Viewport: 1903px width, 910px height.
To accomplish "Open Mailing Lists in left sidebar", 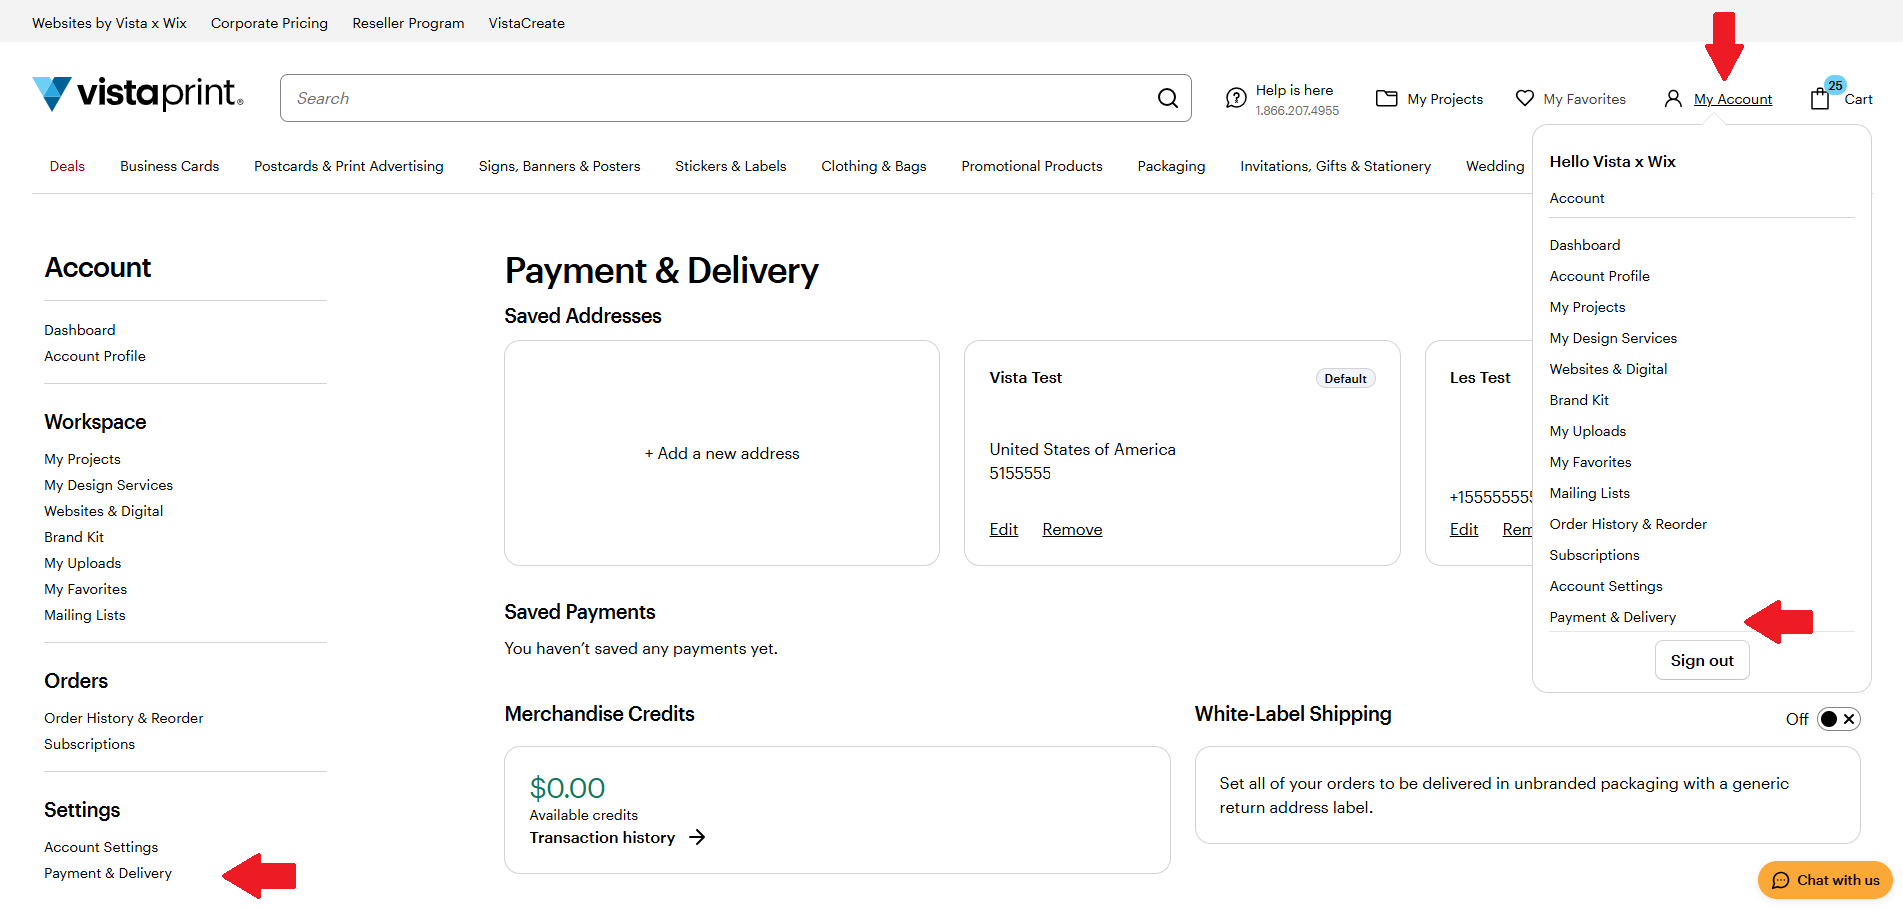I will (x=85, y=615).
